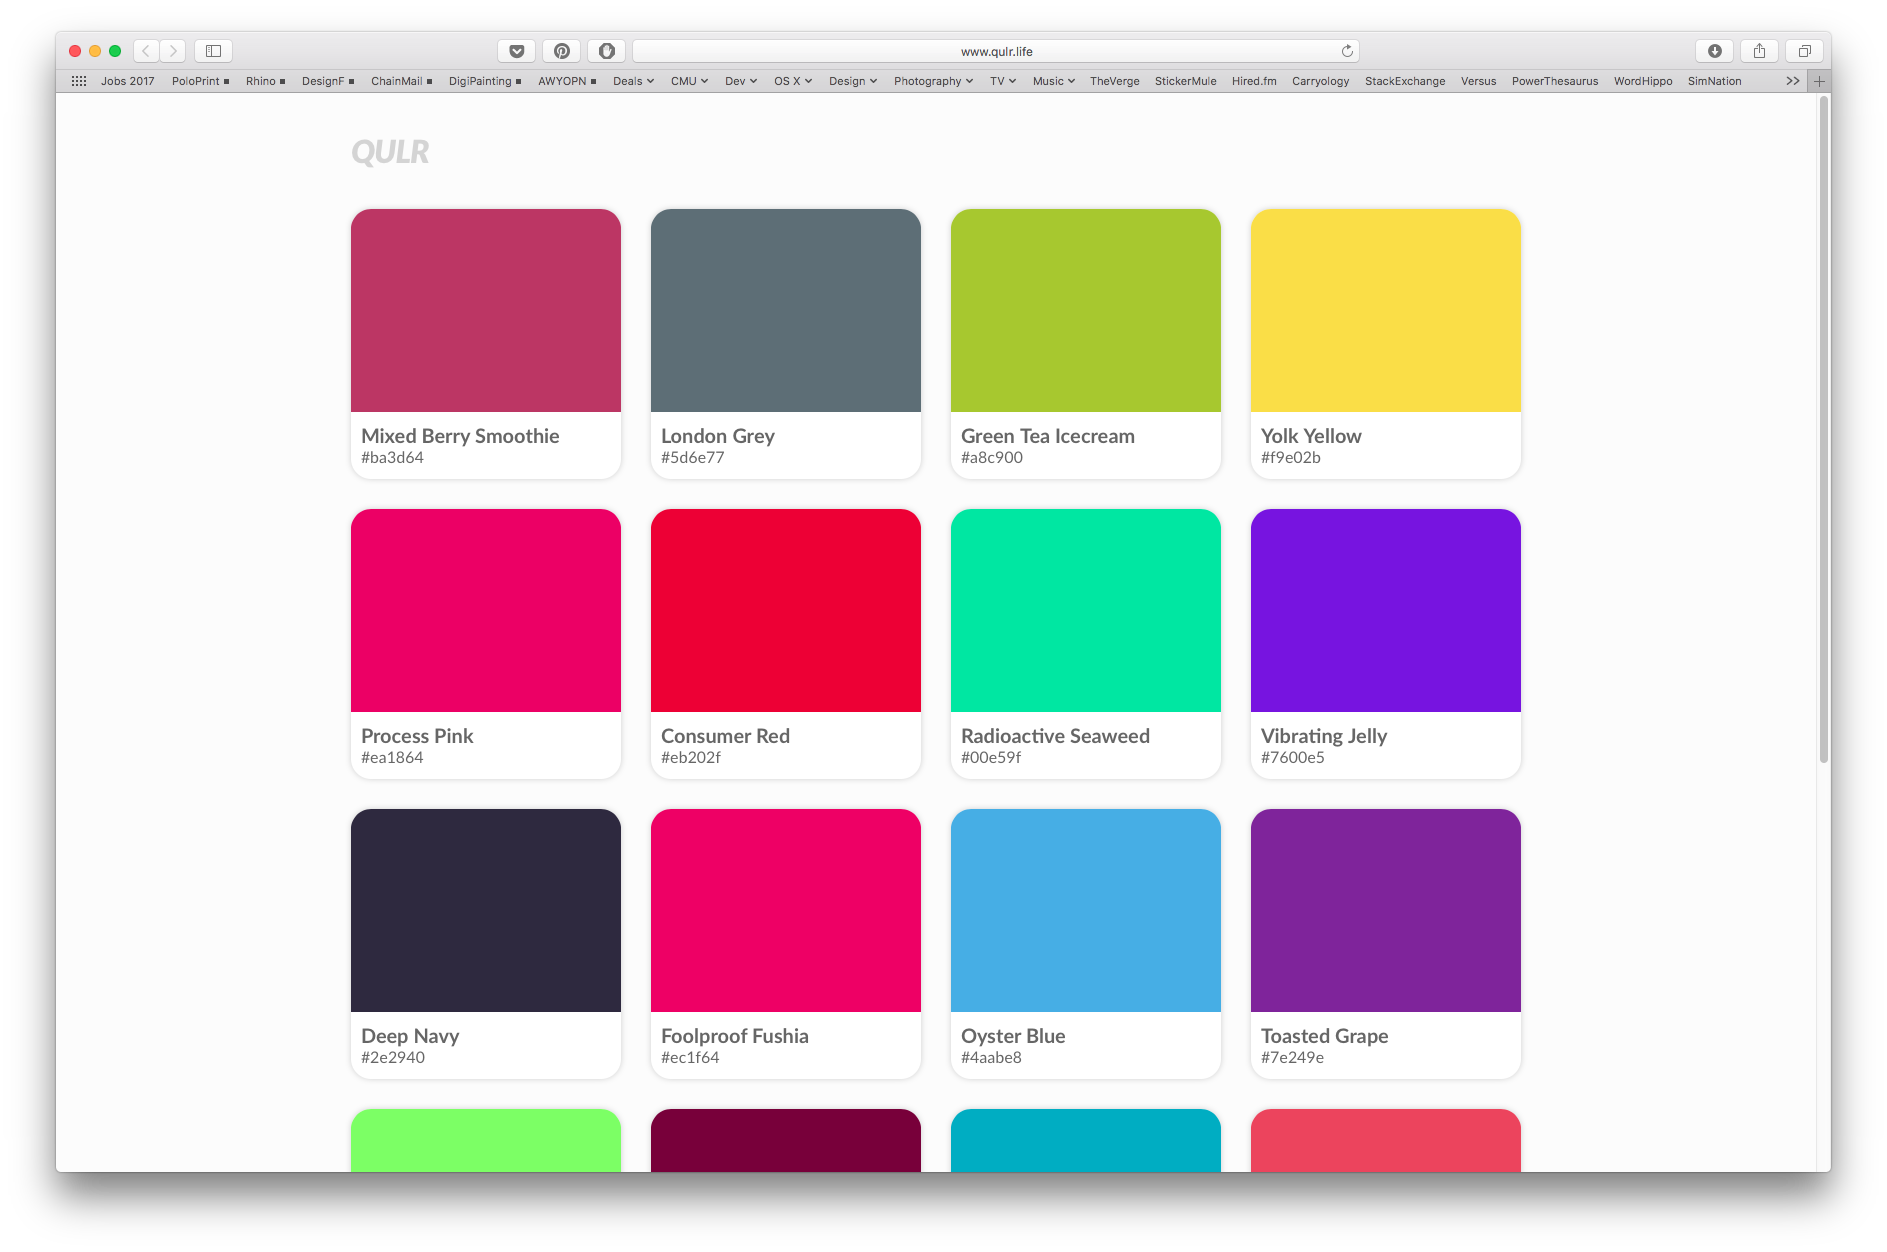This screenshot has height=1252, width=1887.
Task: Expand the Dev bookmarks folder
Action: pyautogui.click(x=741, y=81)
